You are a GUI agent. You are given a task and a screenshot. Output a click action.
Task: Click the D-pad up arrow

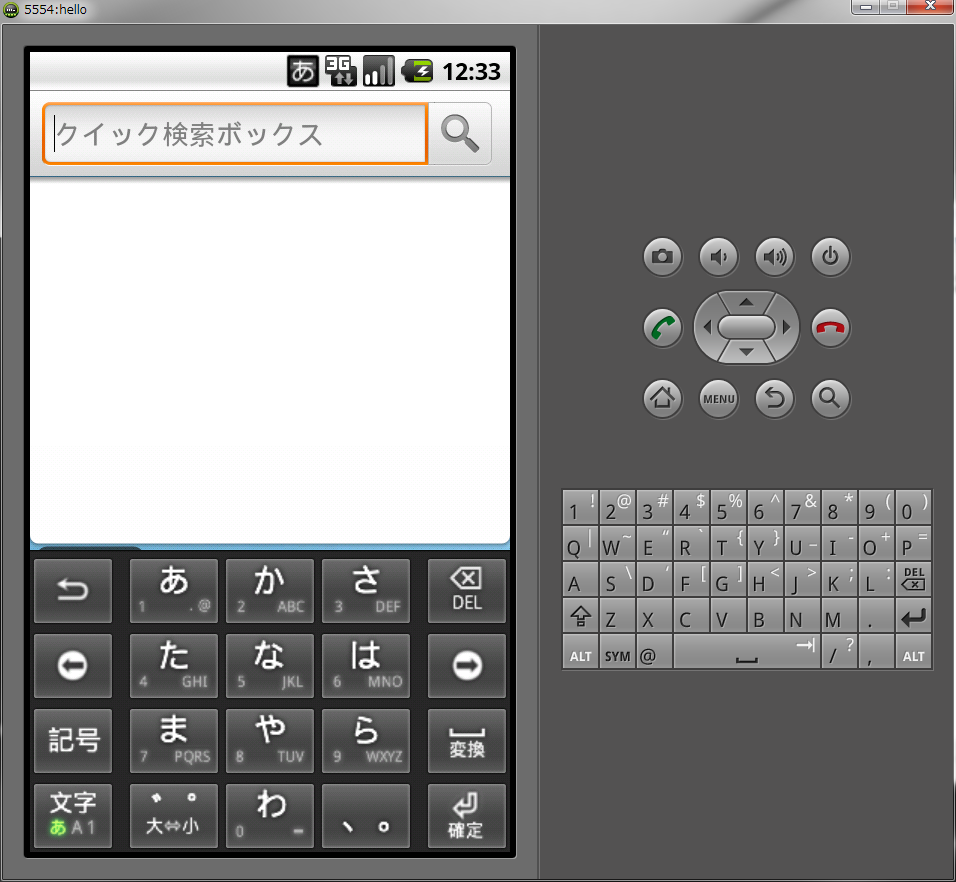pyautogui.click(x=746, y=302)
